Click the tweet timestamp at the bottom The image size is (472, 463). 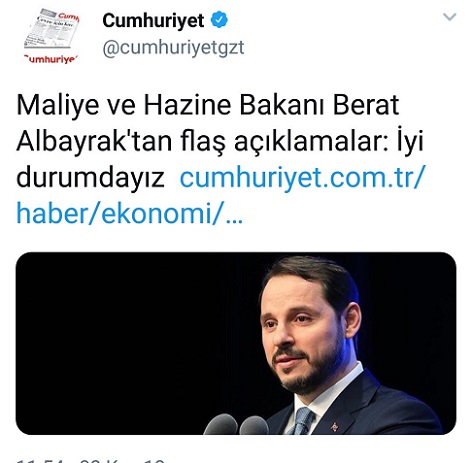coord(90,461)
